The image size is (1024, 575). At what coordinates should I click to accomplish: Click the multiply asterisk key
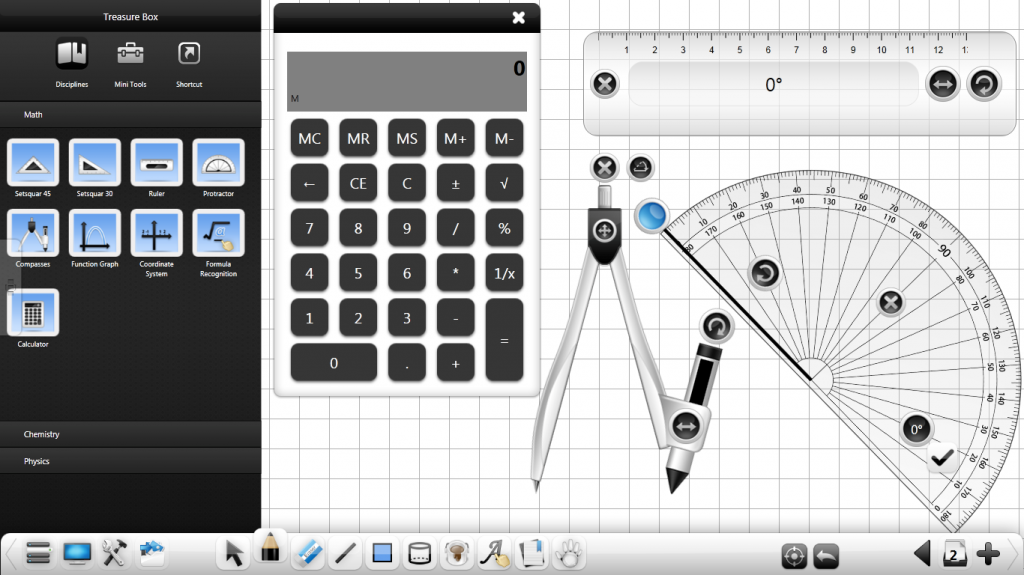click(x=455, y=273)
